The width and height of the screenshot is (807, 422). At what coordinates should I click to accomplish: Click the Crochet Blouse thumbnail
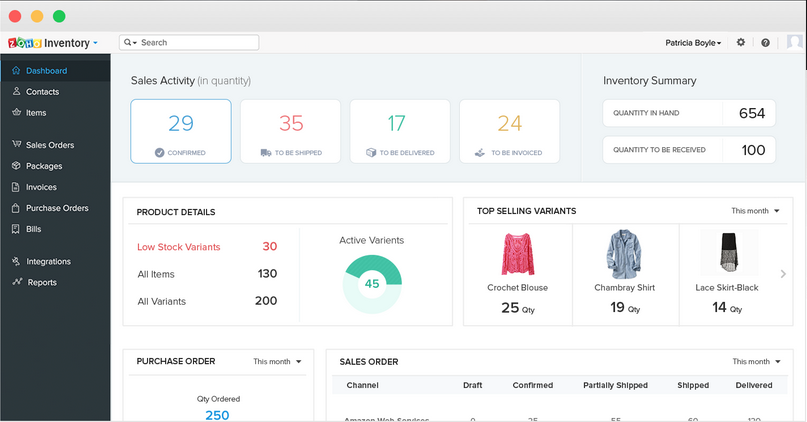tap(518, 254)
